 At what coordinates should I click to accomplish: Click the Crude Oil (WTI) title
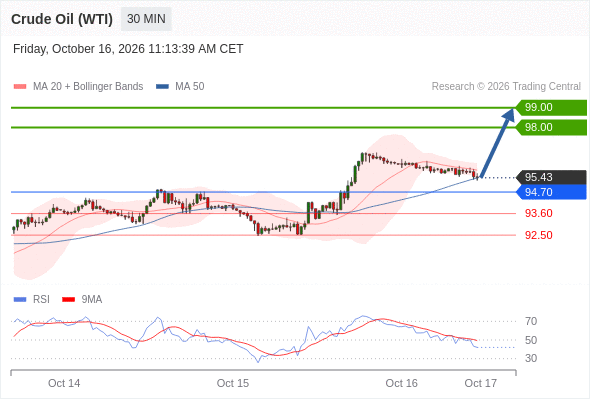tap(62, 19)
